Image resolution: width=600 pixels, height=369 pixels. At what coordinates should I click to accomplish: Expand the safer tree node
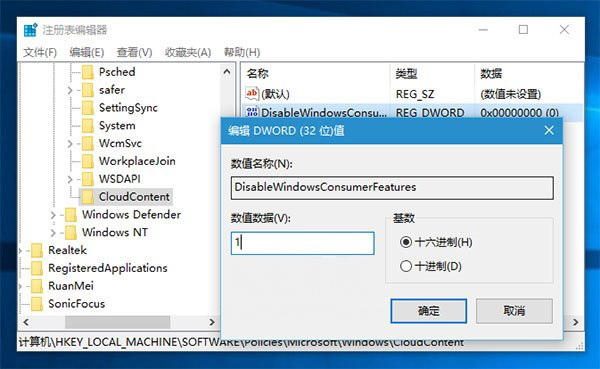(x=70, y=90)
